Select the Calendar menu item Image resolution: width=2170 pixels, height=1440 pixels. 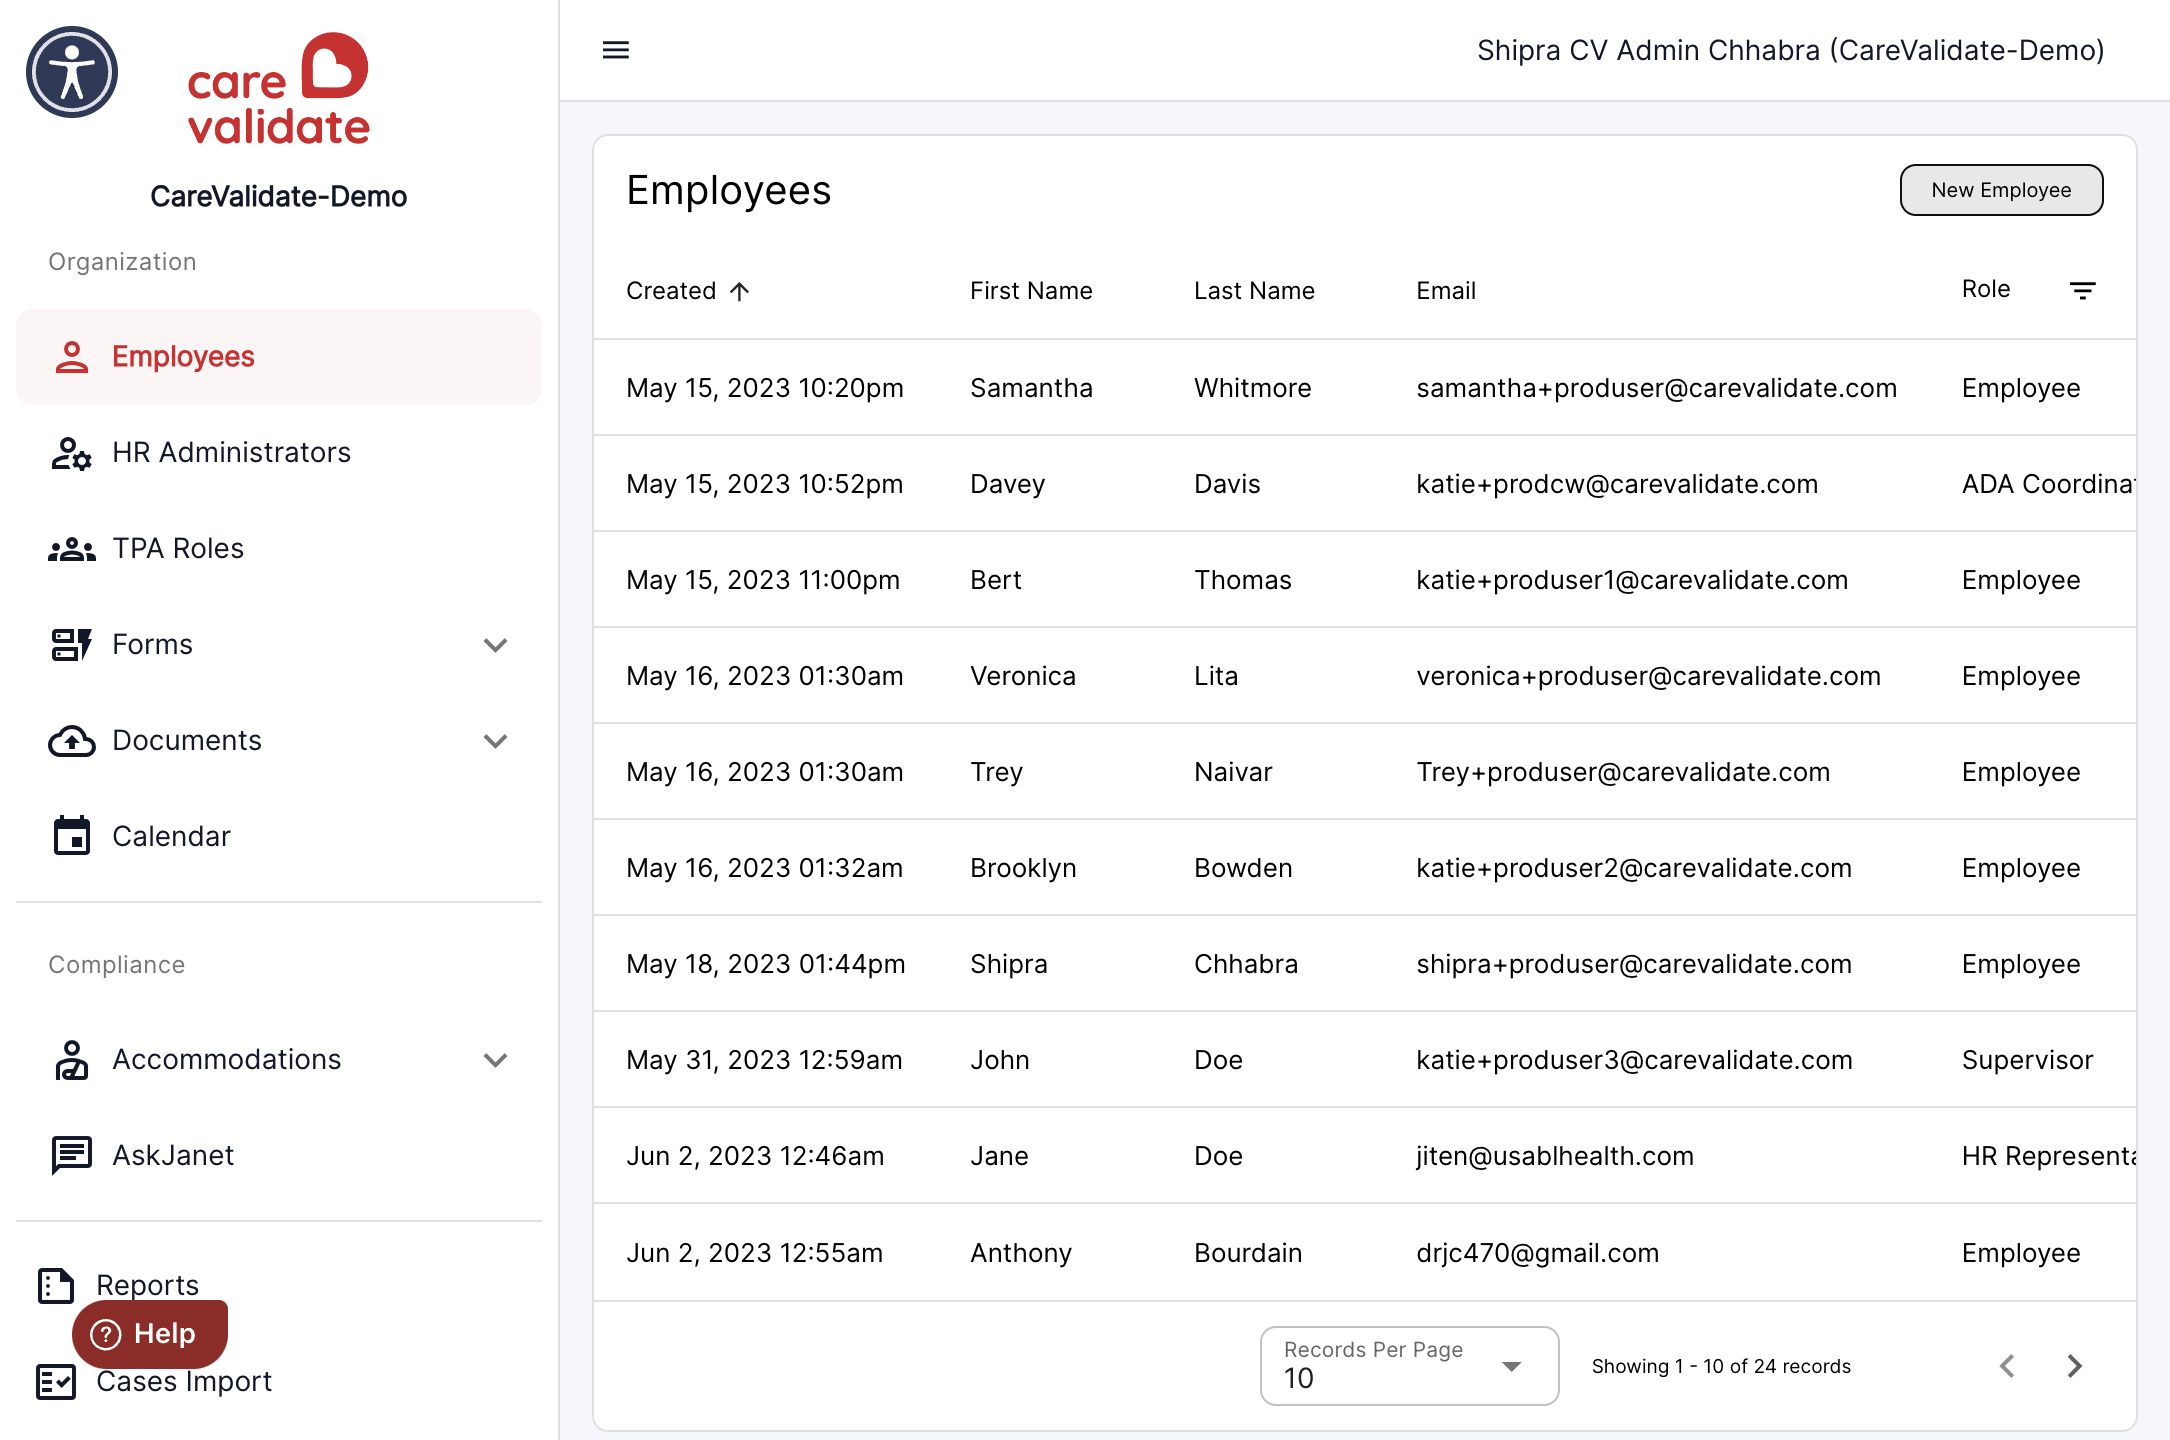click(x=279, y=836)
